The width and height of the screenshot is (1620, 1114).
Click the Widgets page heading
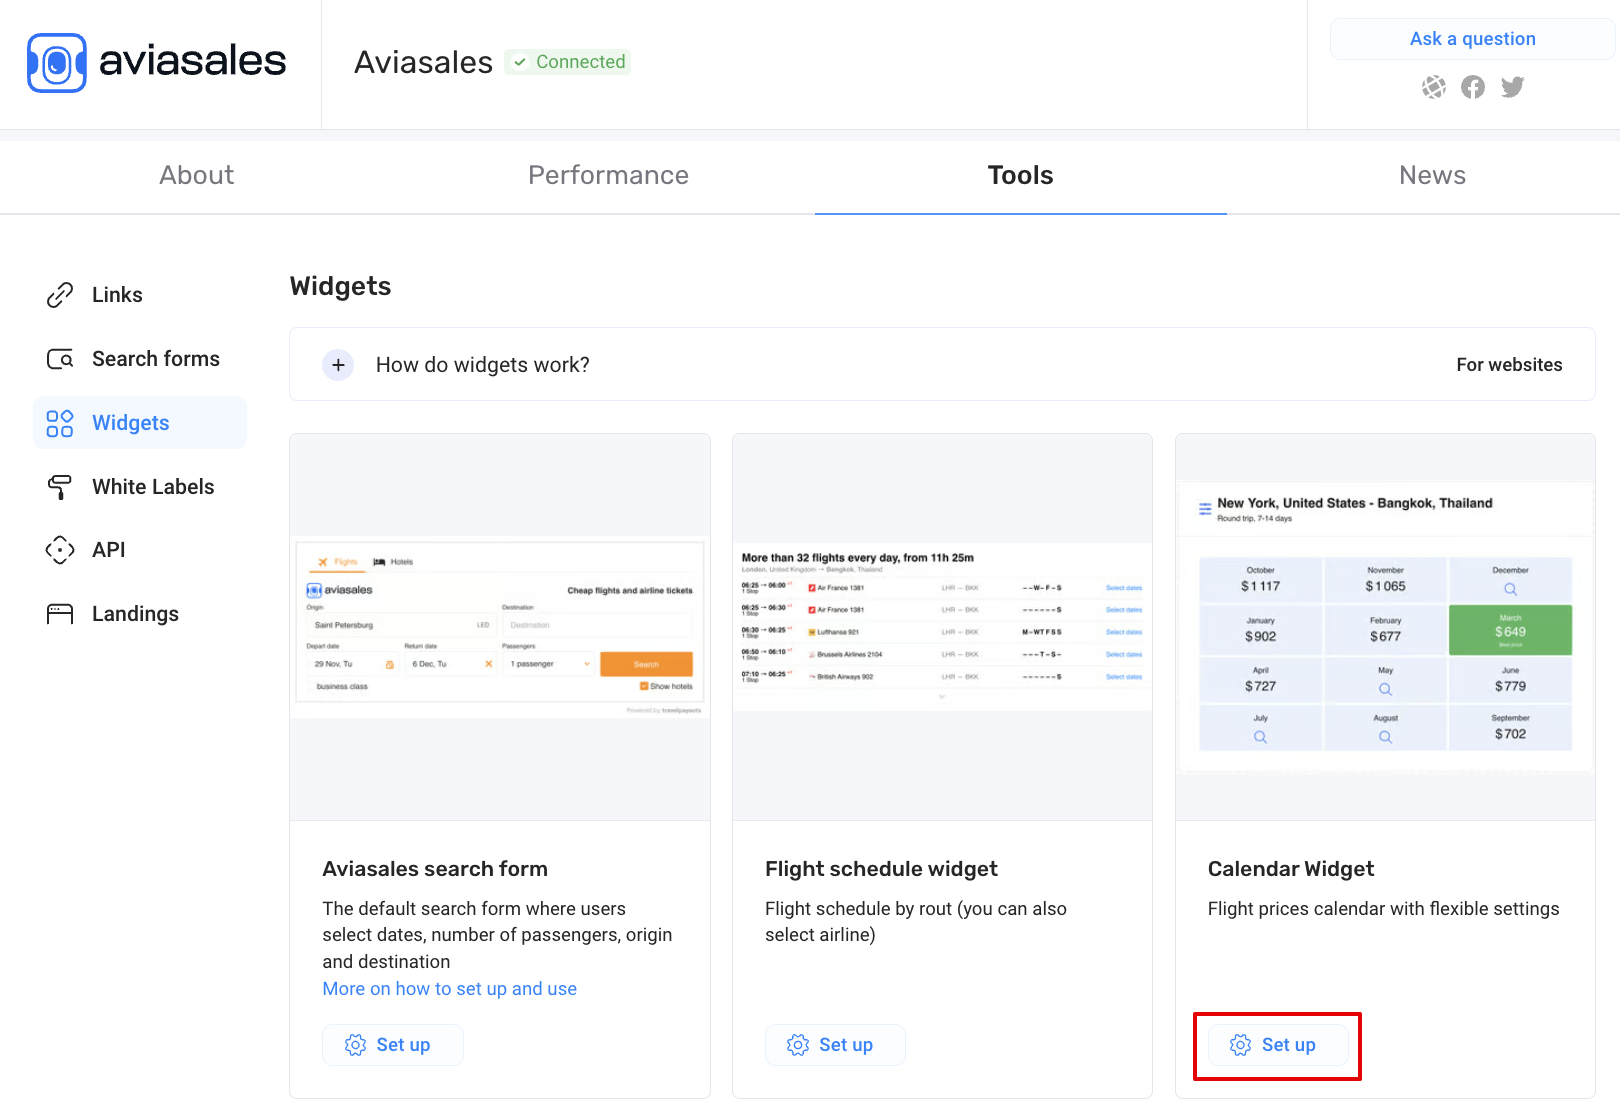341,286
